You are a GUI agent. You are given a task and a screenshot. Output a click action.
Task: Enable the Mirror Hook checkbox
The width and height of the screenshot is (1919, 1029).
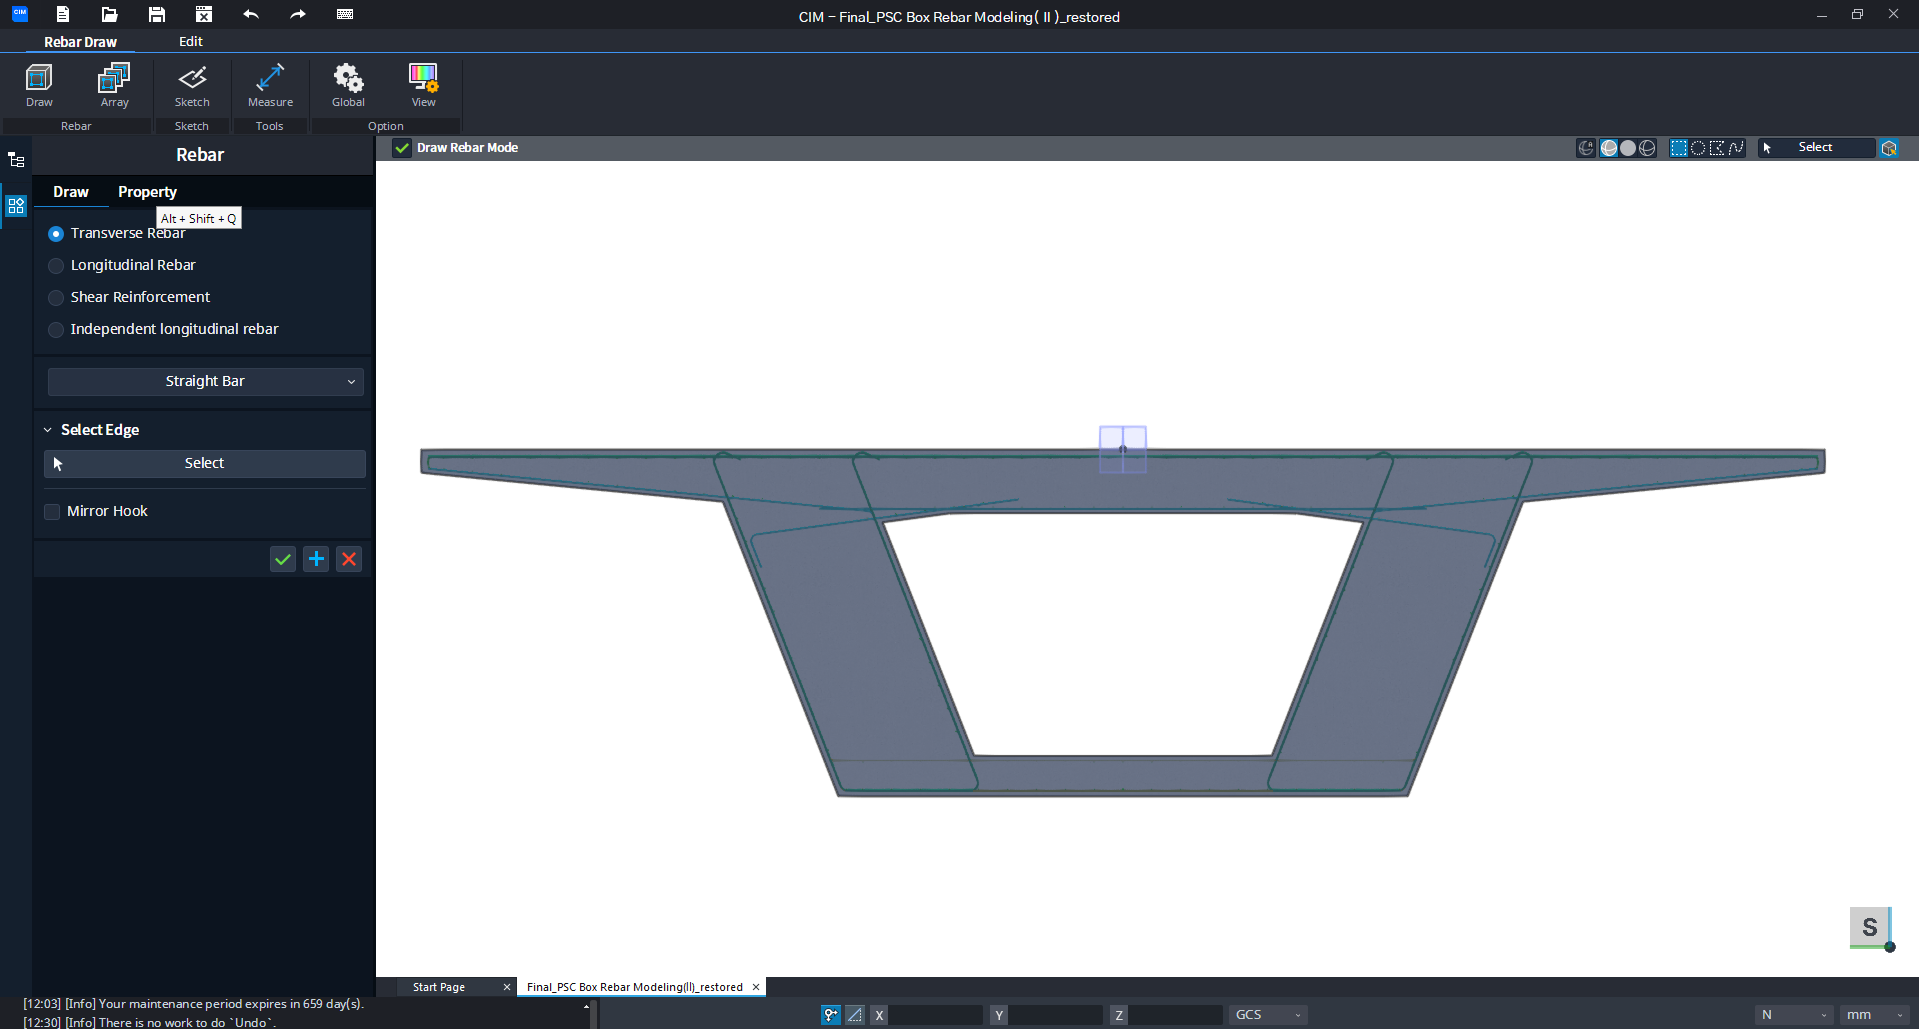coord(53,512)
